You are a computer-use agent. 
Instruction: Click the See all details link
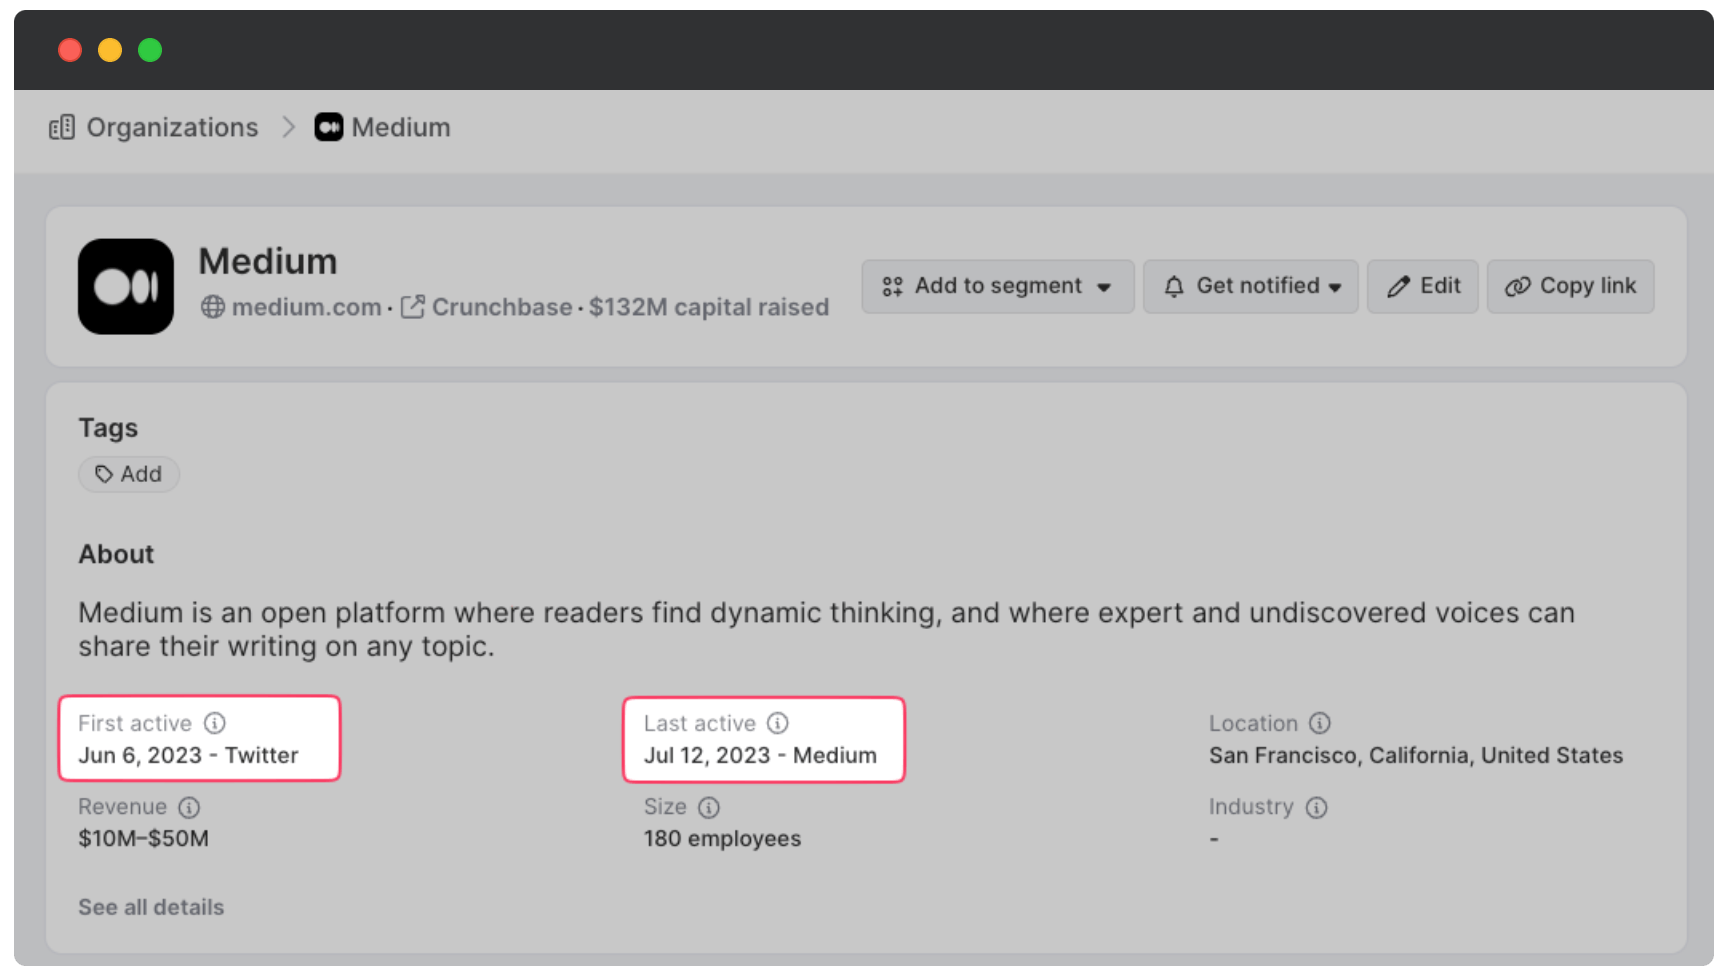151,907
